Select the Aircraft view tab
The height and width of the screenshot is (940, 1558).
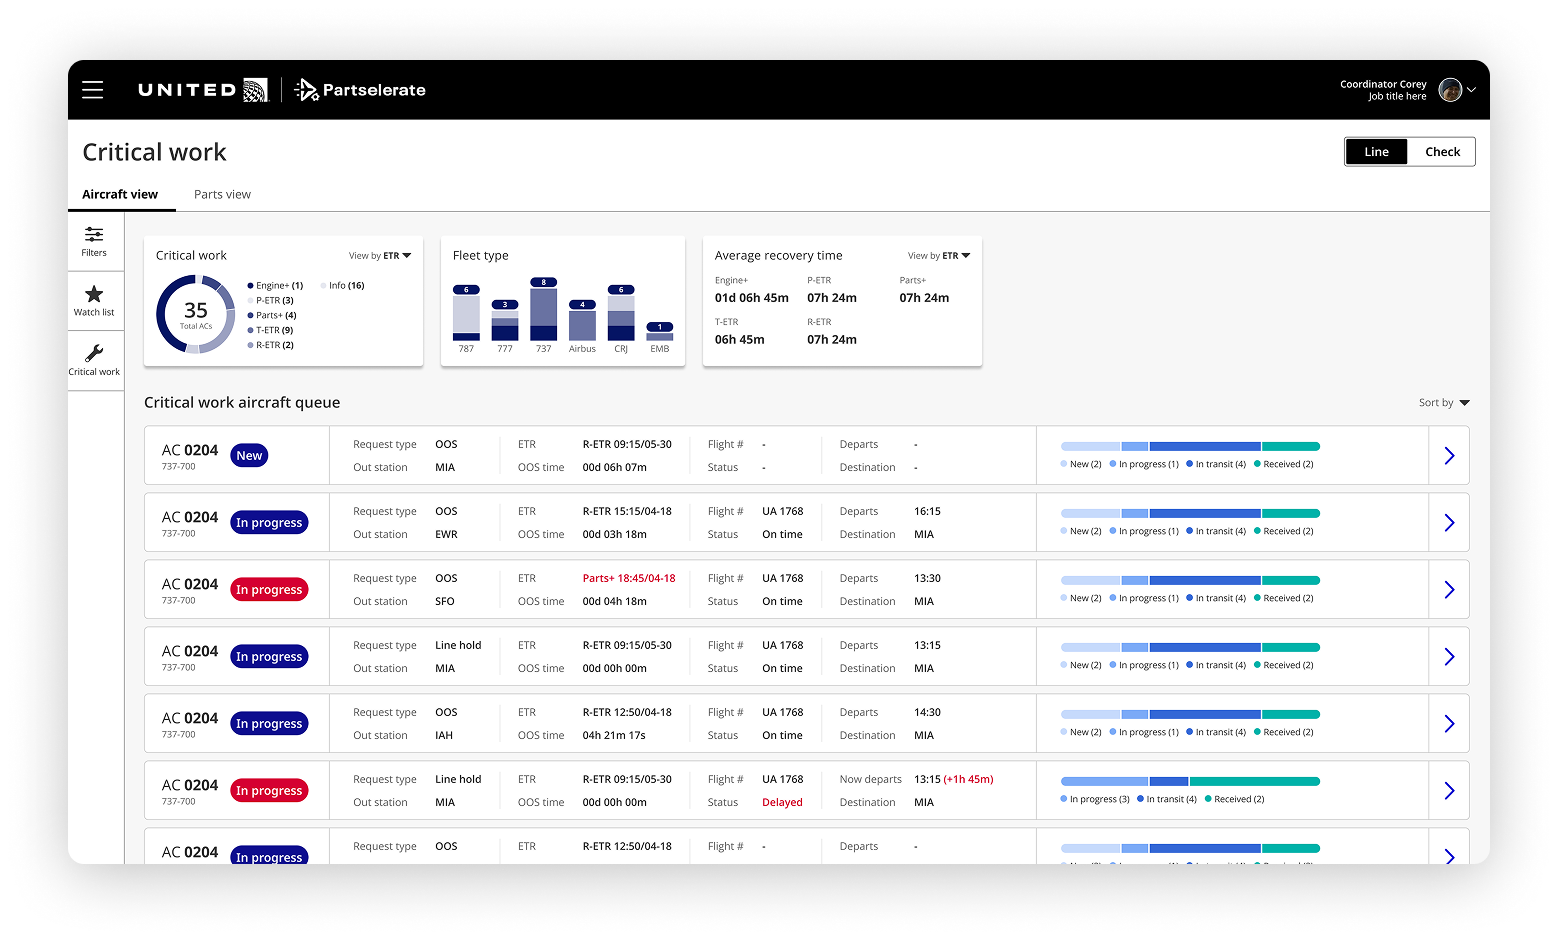pos(120,194)
